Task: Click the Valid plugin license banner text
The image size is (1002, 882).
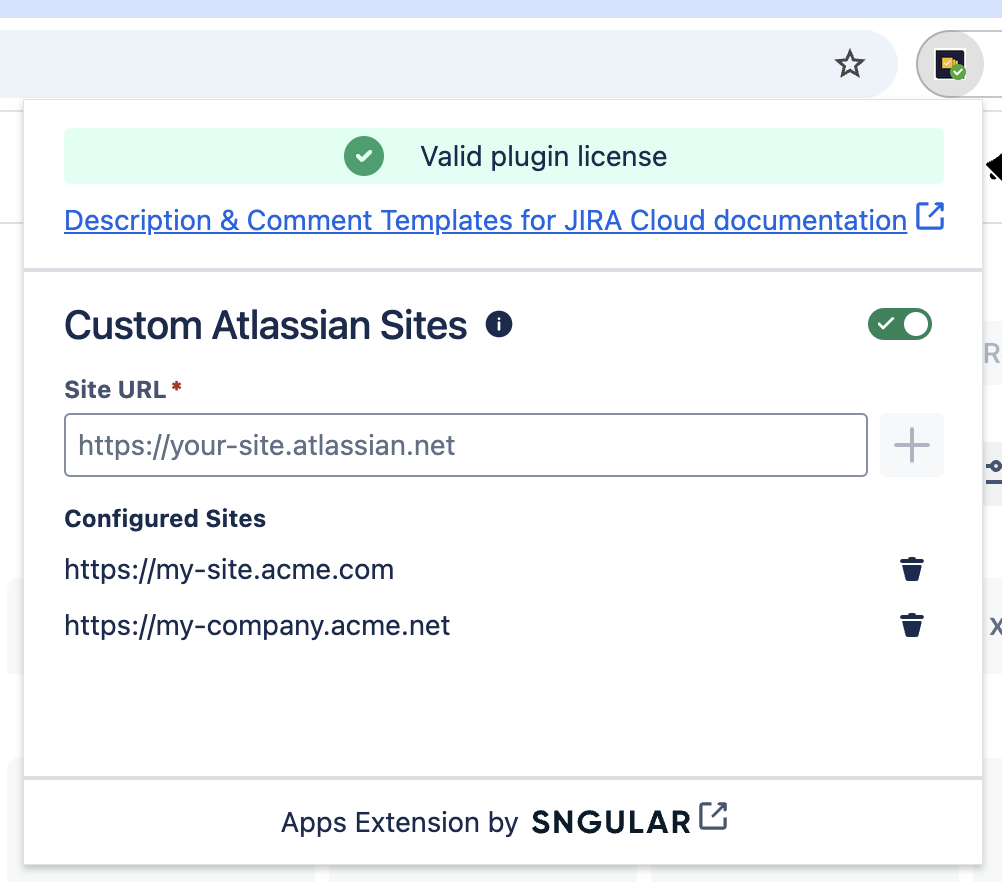Action: click(x=543, y=157)
